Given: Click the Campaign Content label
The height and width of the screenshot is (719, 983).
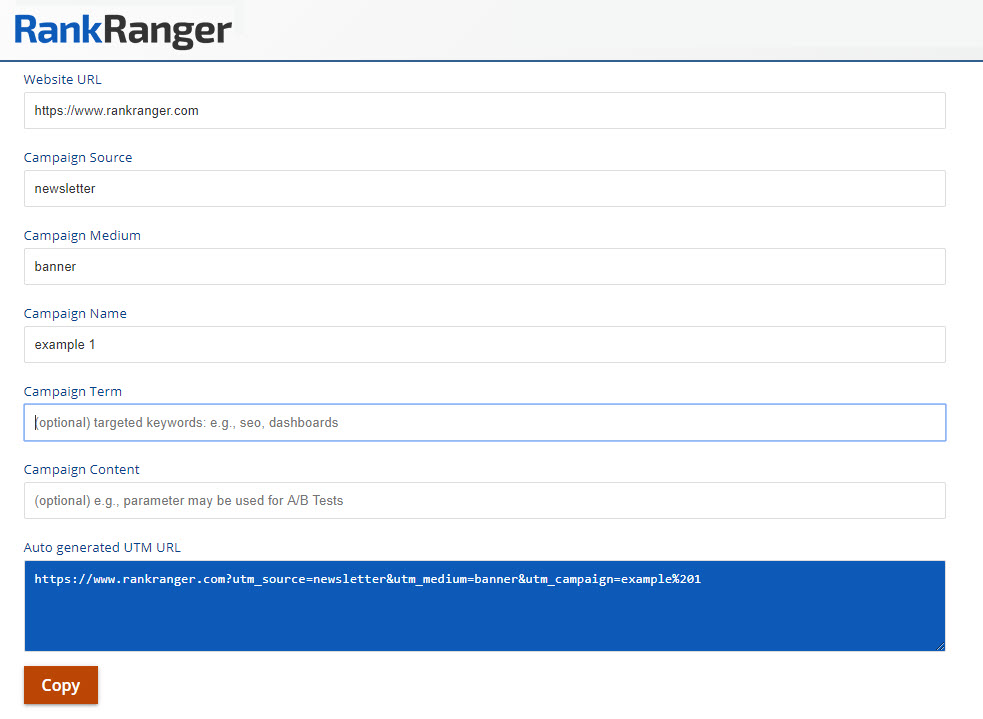Looking at the screenshot, I should click(82, 470).
